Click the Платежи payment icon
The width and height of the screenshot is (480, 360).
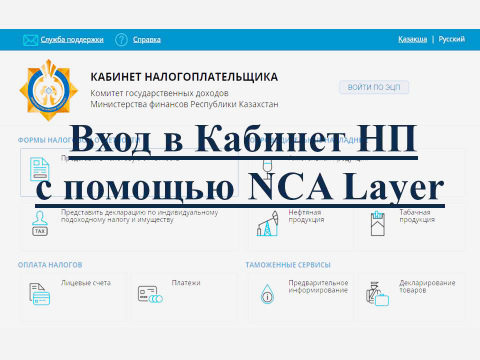150,294
